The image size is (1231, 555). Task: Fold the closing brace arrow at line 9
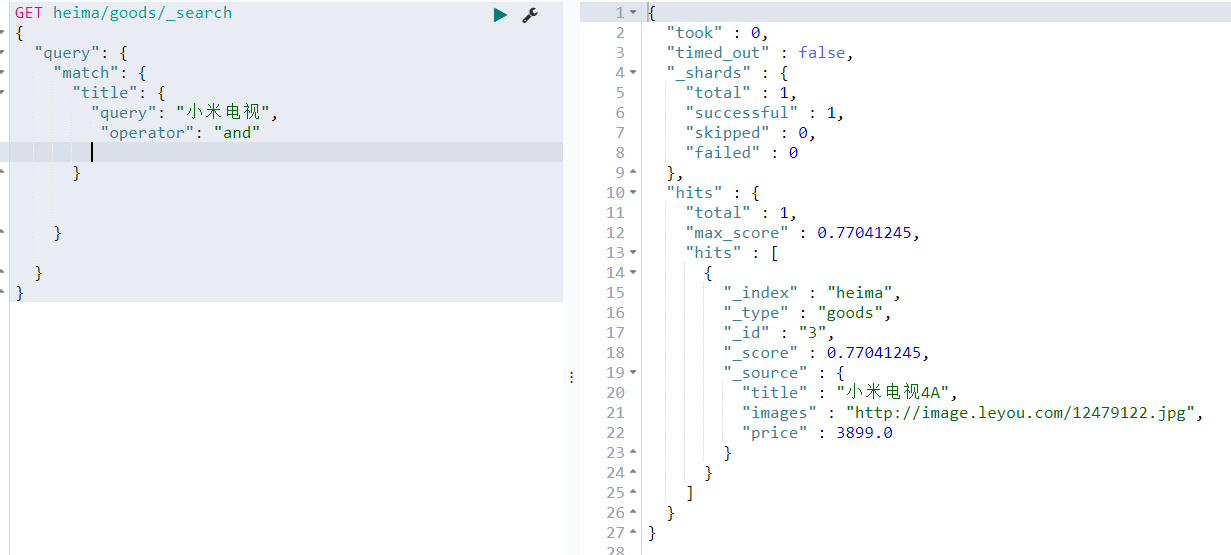633,173
